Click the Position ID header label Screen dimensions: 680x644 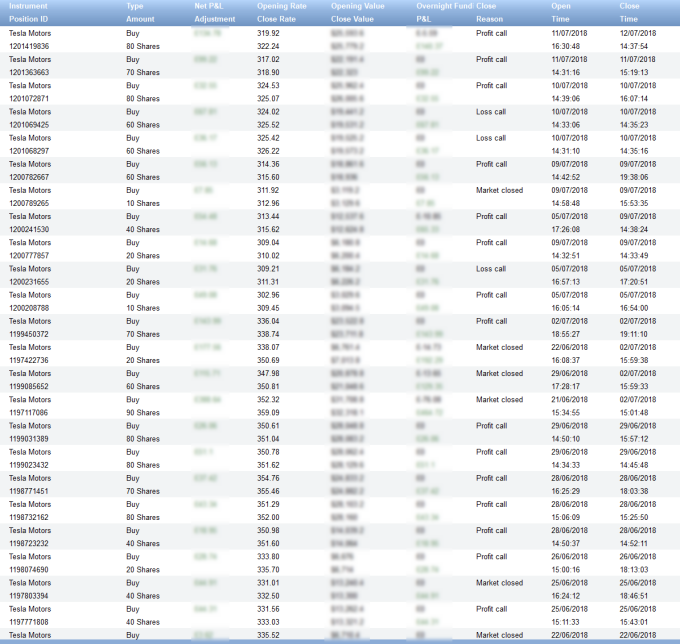[x=29, y=19]
